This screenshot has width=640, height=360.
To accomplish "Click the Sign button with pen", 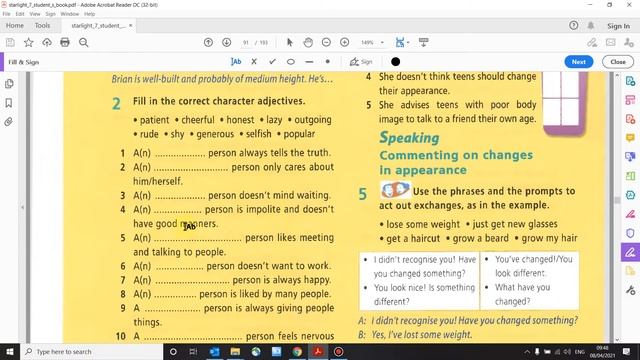I will pos(361,62).
